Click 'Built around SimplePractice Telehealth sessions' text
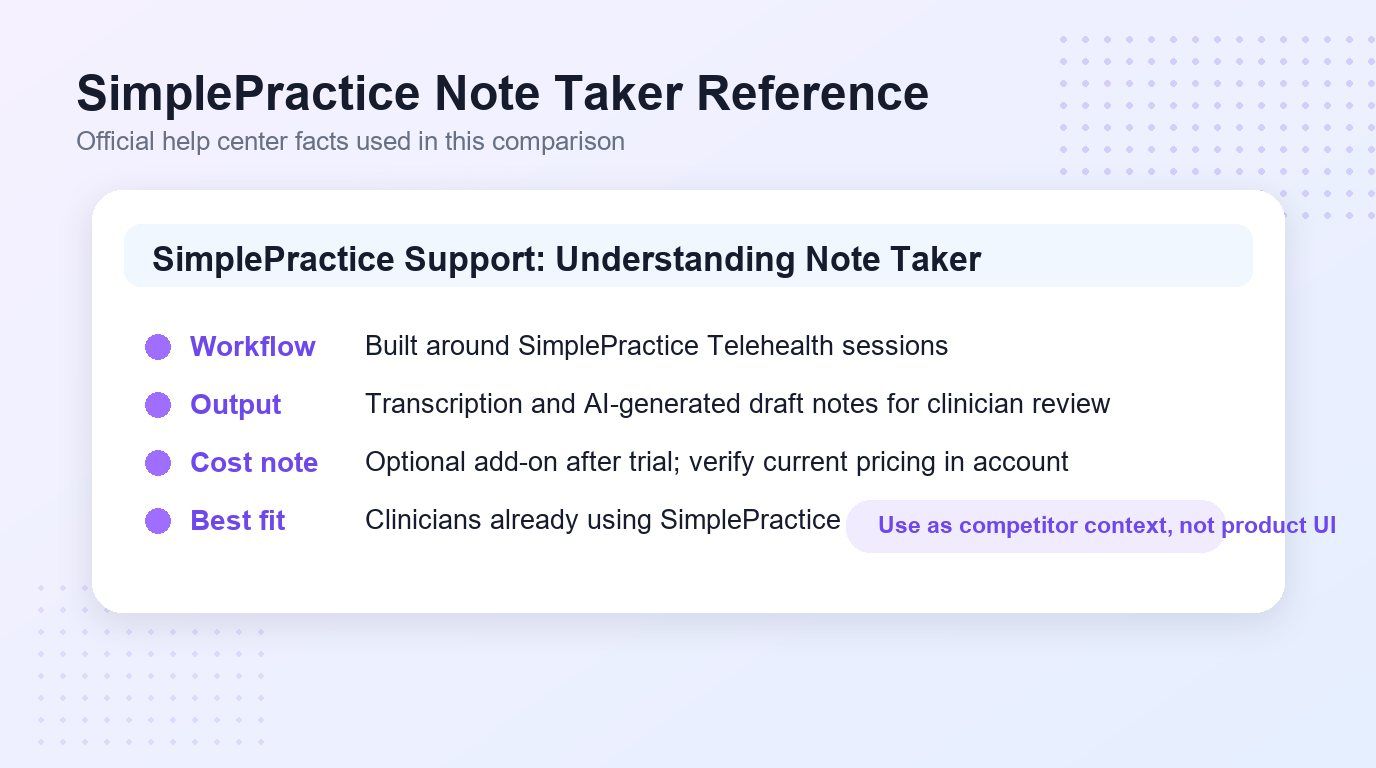 tap(656, 346)
